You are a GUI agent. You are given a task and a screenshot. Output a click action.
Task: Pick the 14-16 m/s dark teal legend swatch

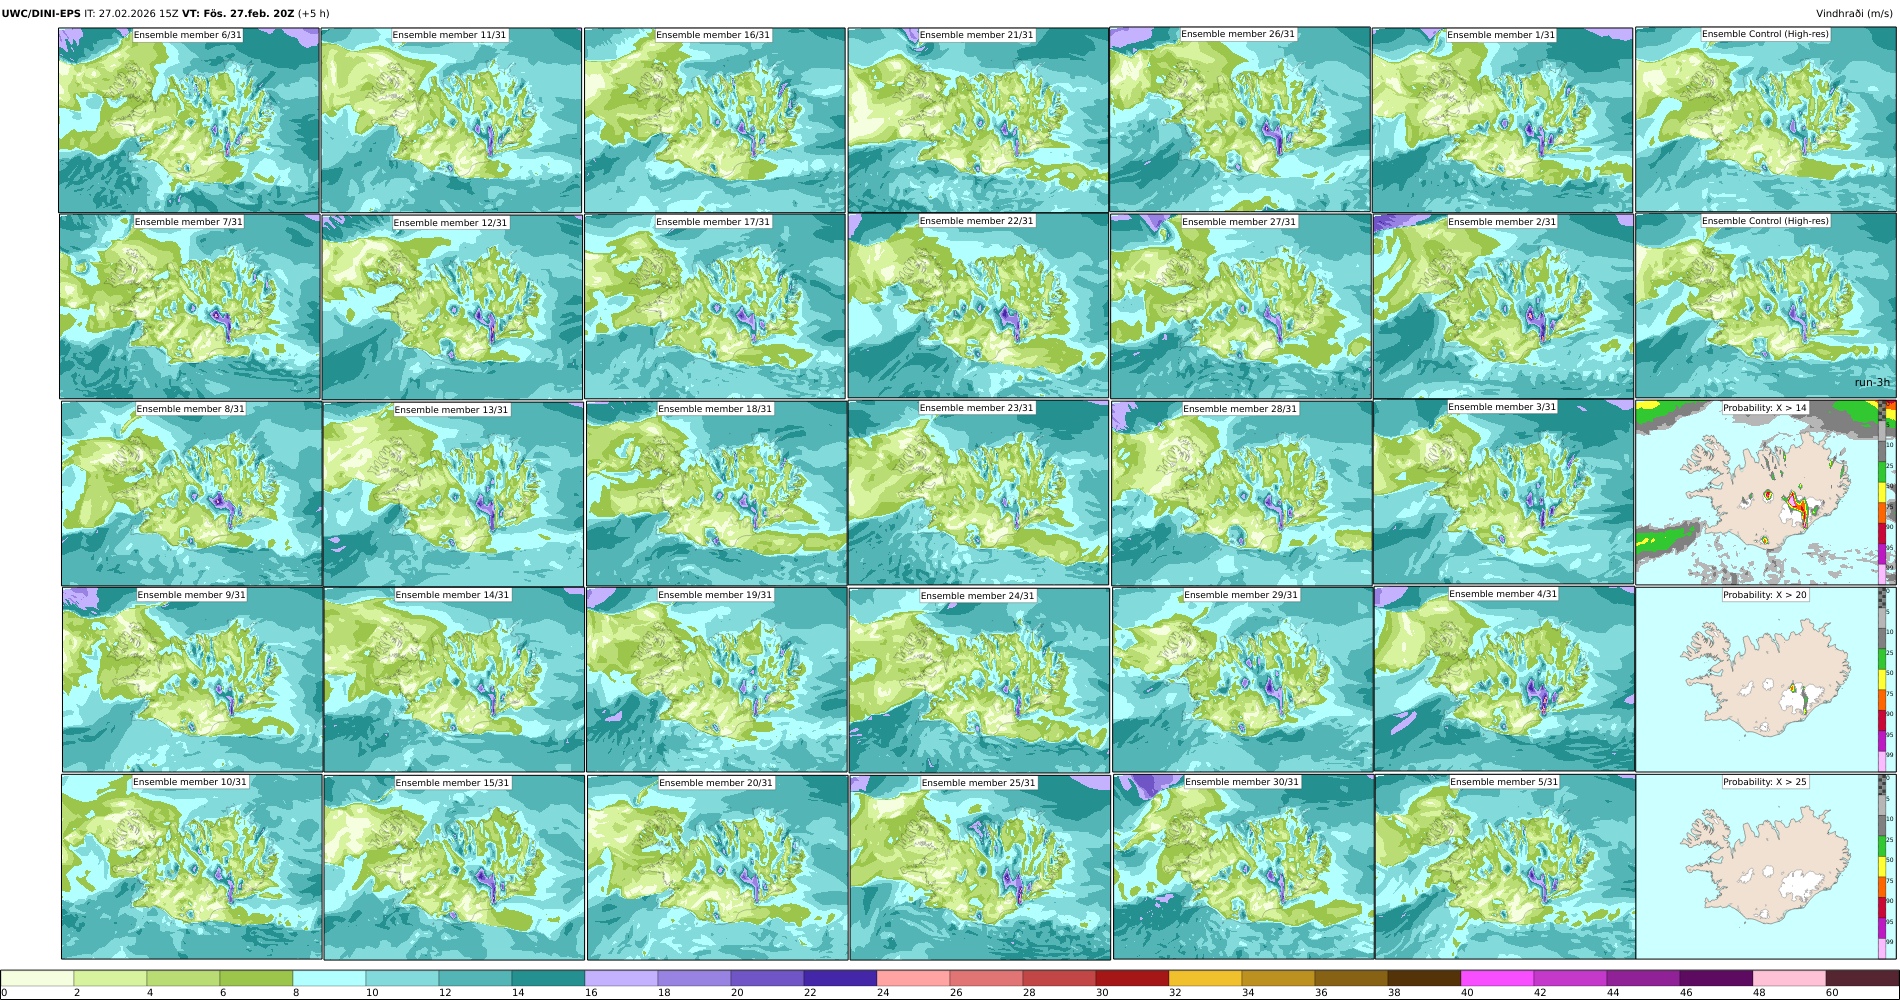click(x=548, y=978)
